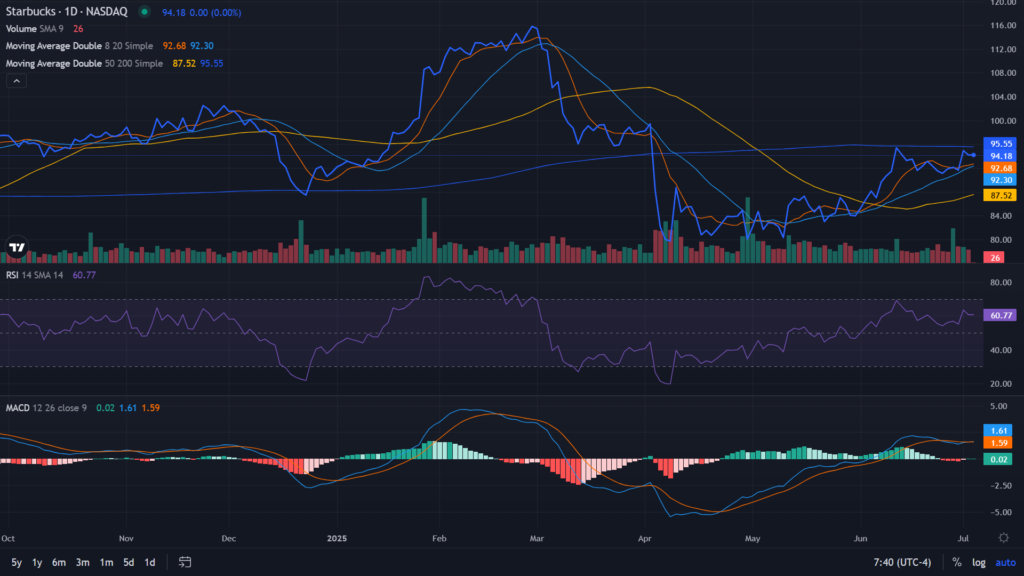Click the 108.00 price scale tick

tap(1003, 72)
